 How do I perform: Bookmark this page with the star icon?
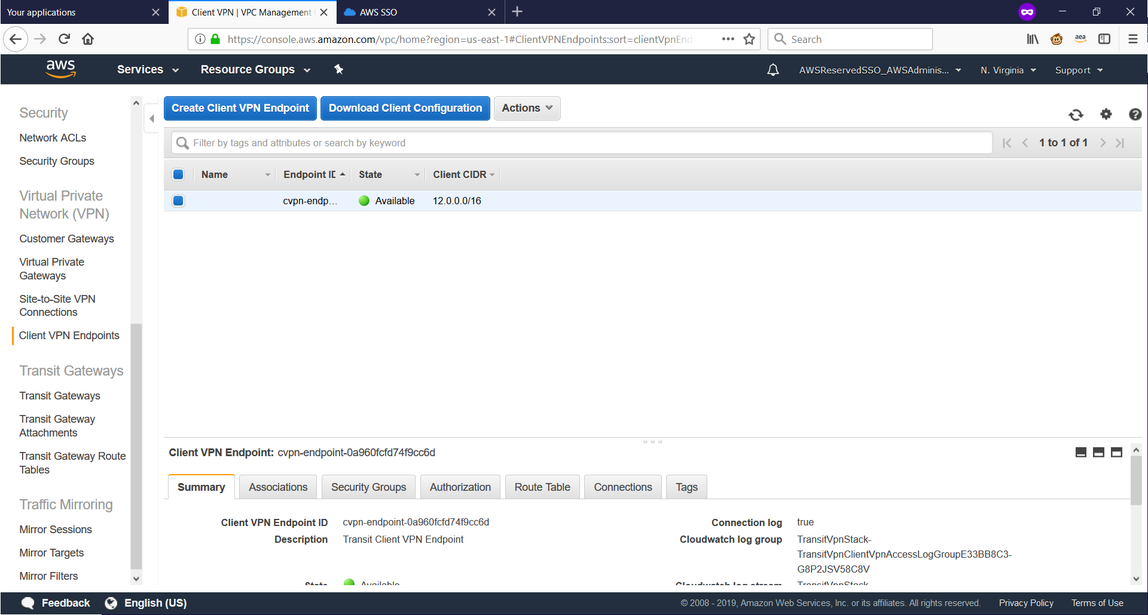[749, 40]
